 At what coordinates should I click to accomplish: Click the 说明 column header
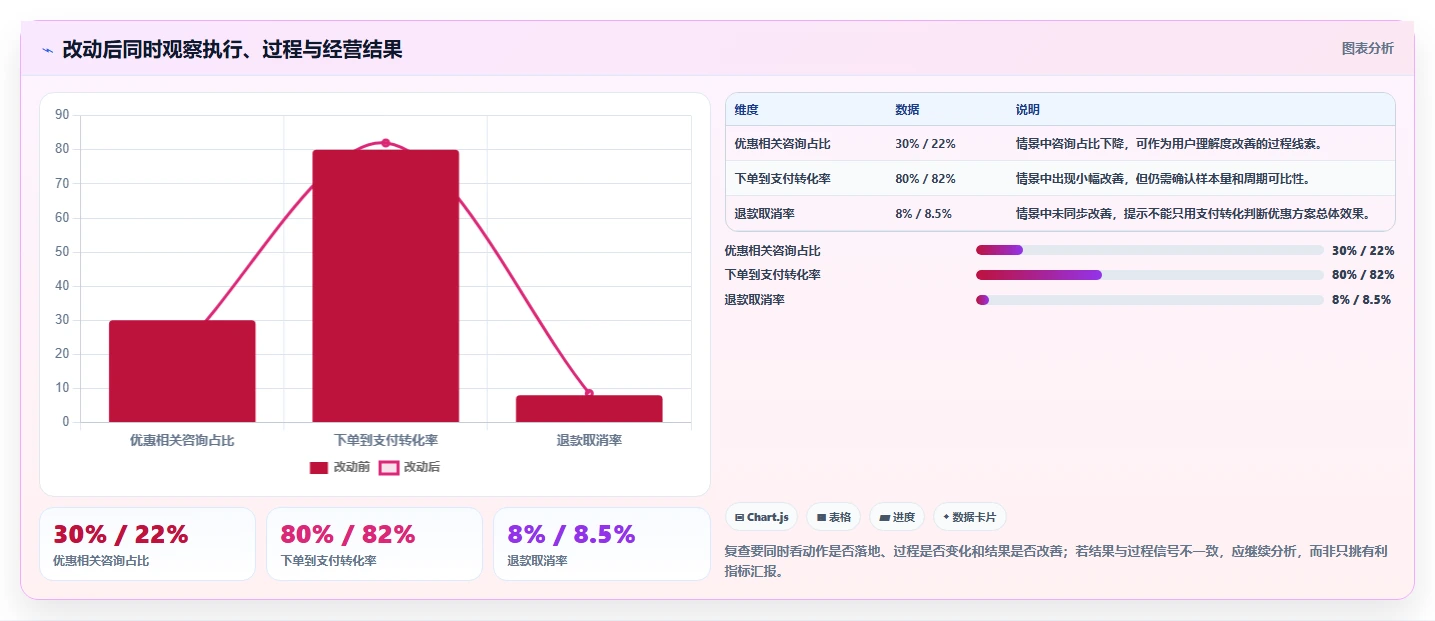[x=1028, y=110]
